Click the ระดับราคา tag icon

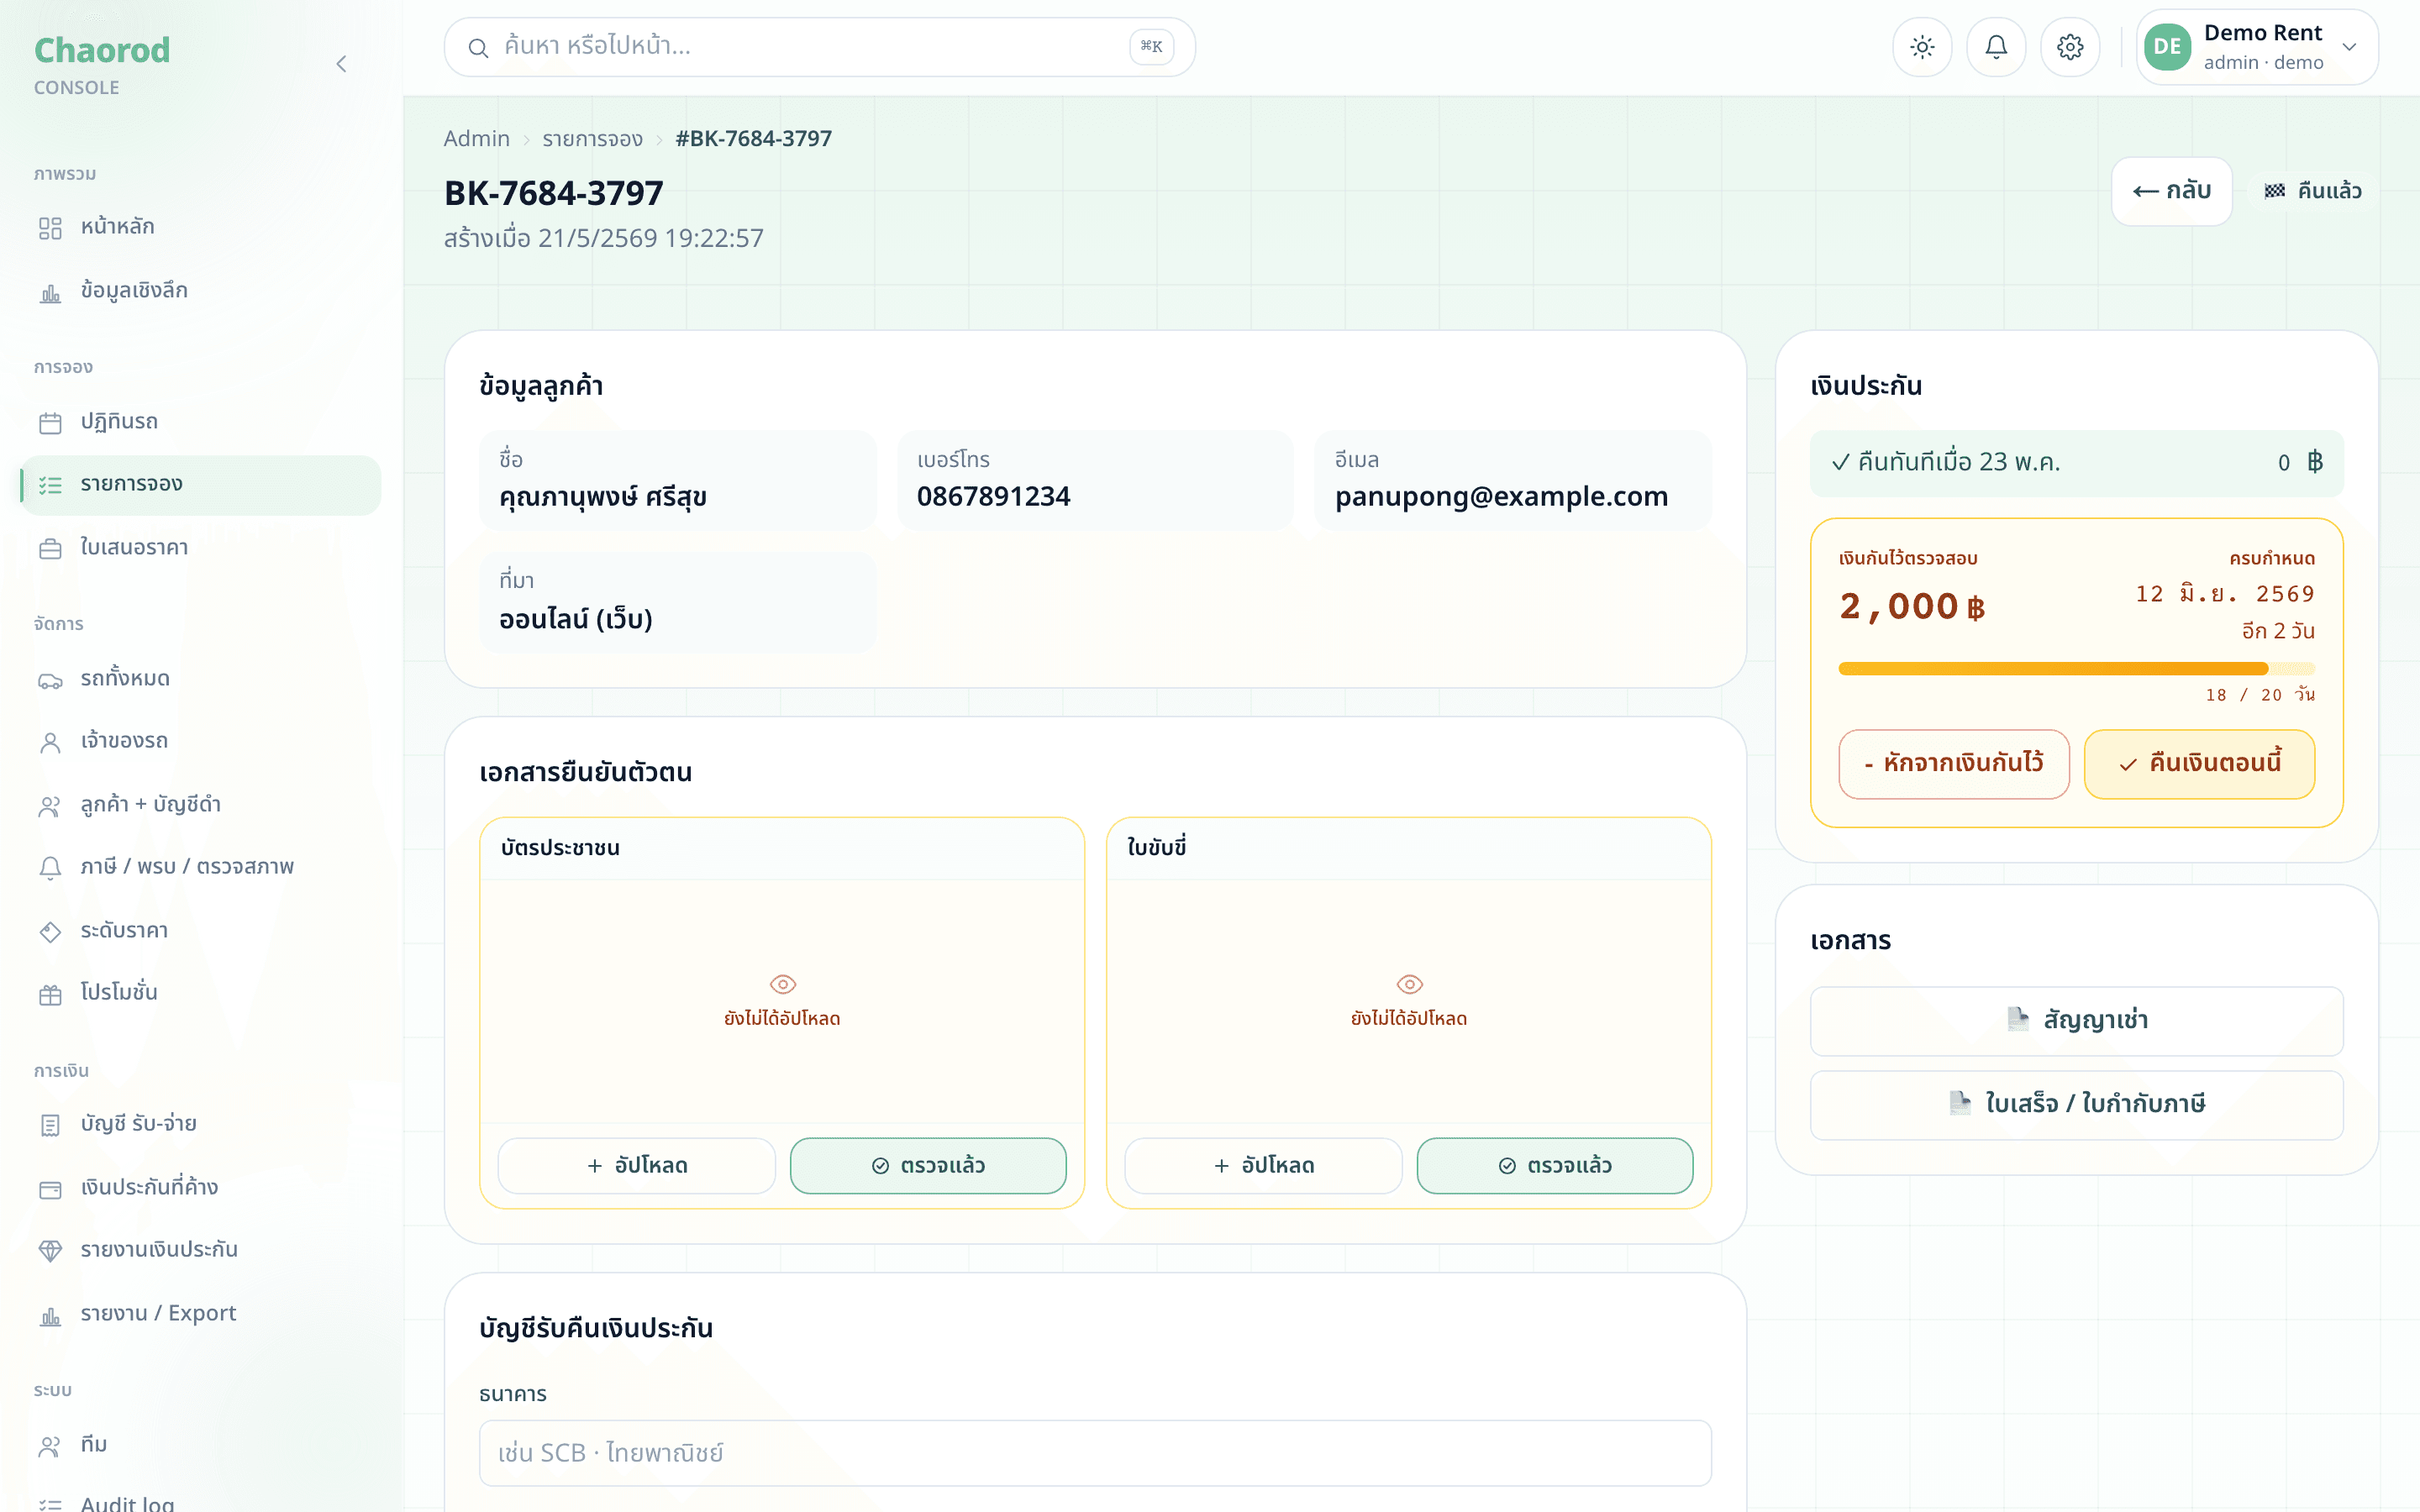click(50, 932)
